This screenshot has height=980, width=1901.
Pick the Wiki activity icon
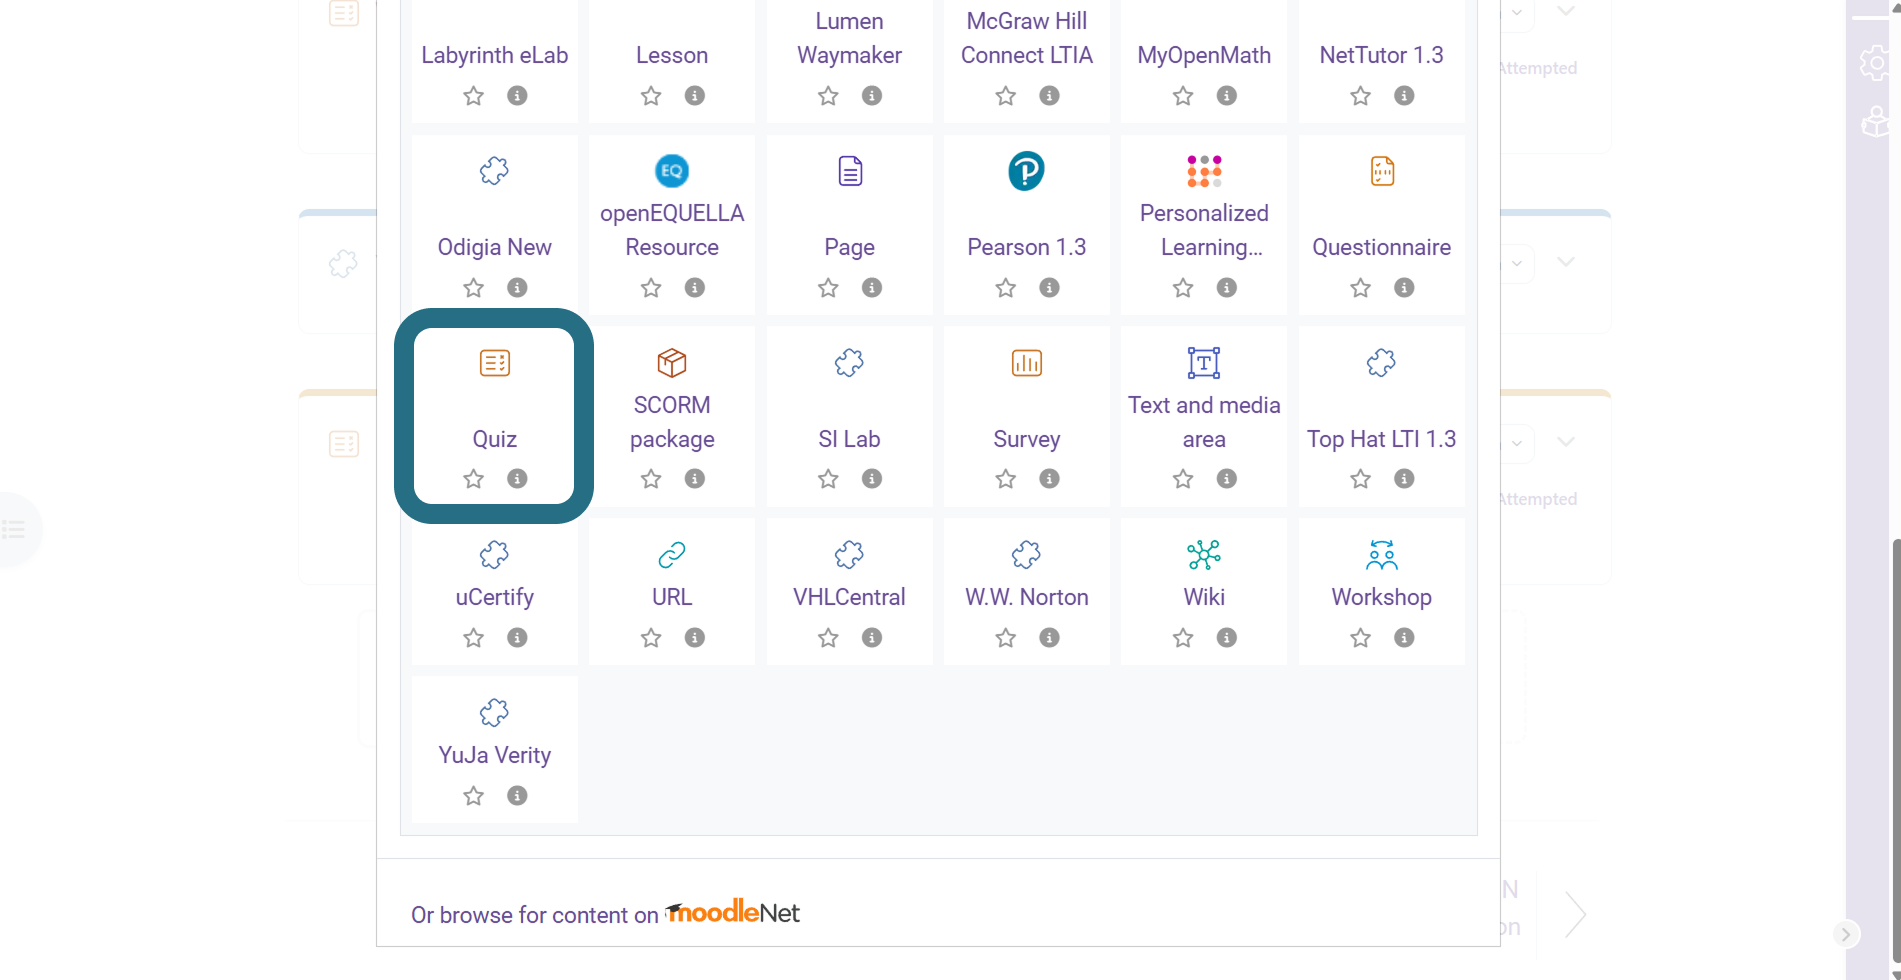1204,555
